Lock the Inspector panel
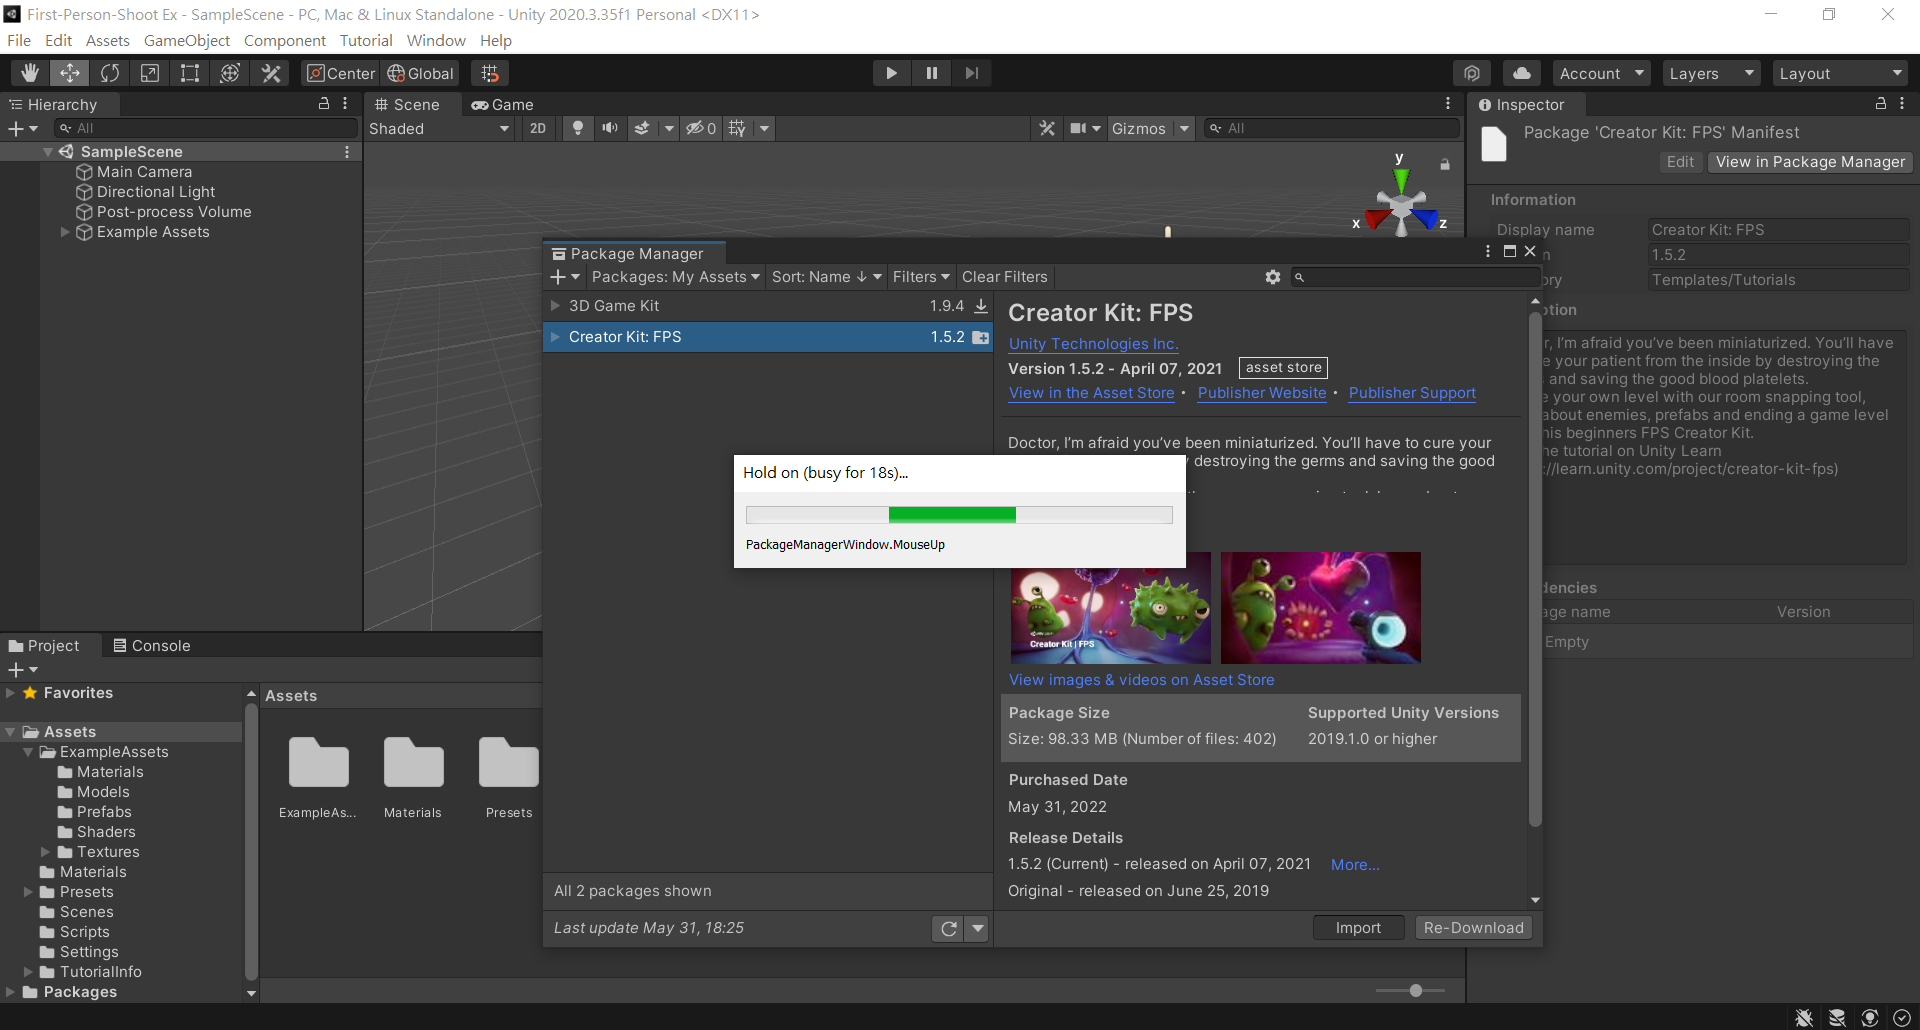The image size is (1920, 1030). click(1881, 103)
